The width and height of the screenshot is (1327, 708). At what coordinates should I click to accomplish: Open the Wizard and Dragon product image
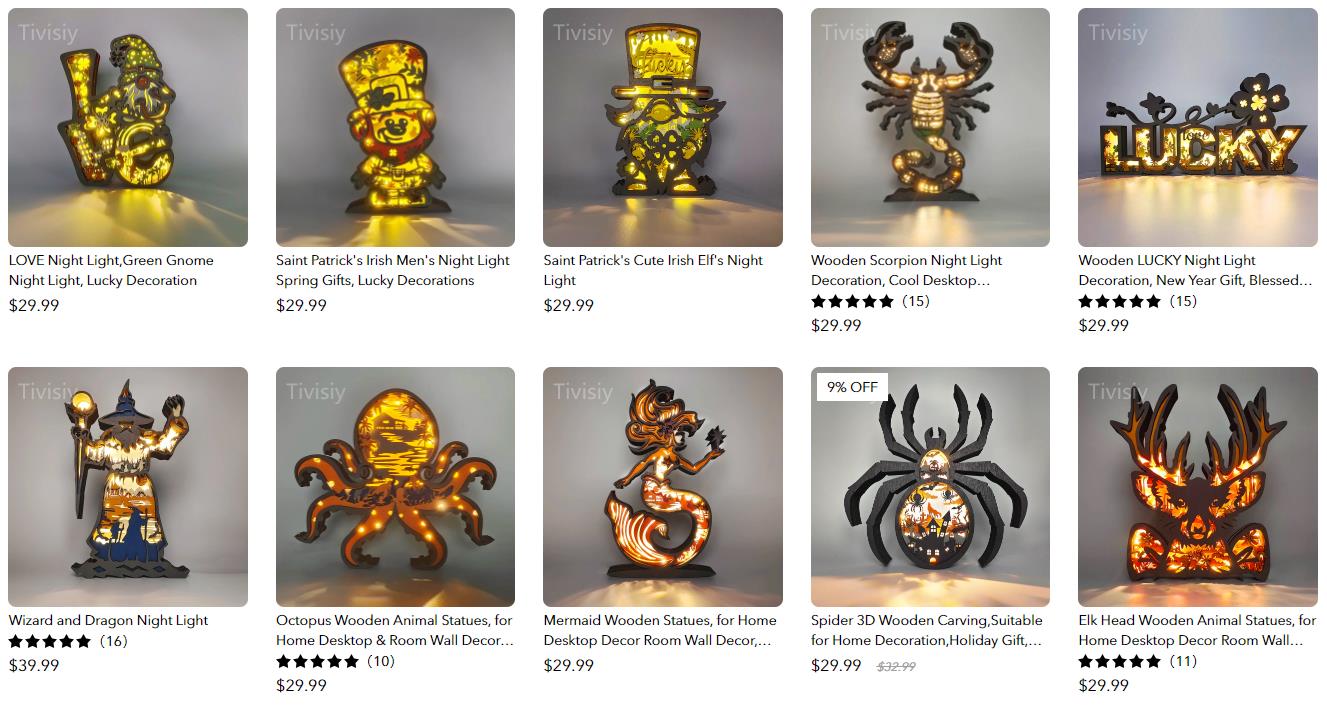(128, 487)
